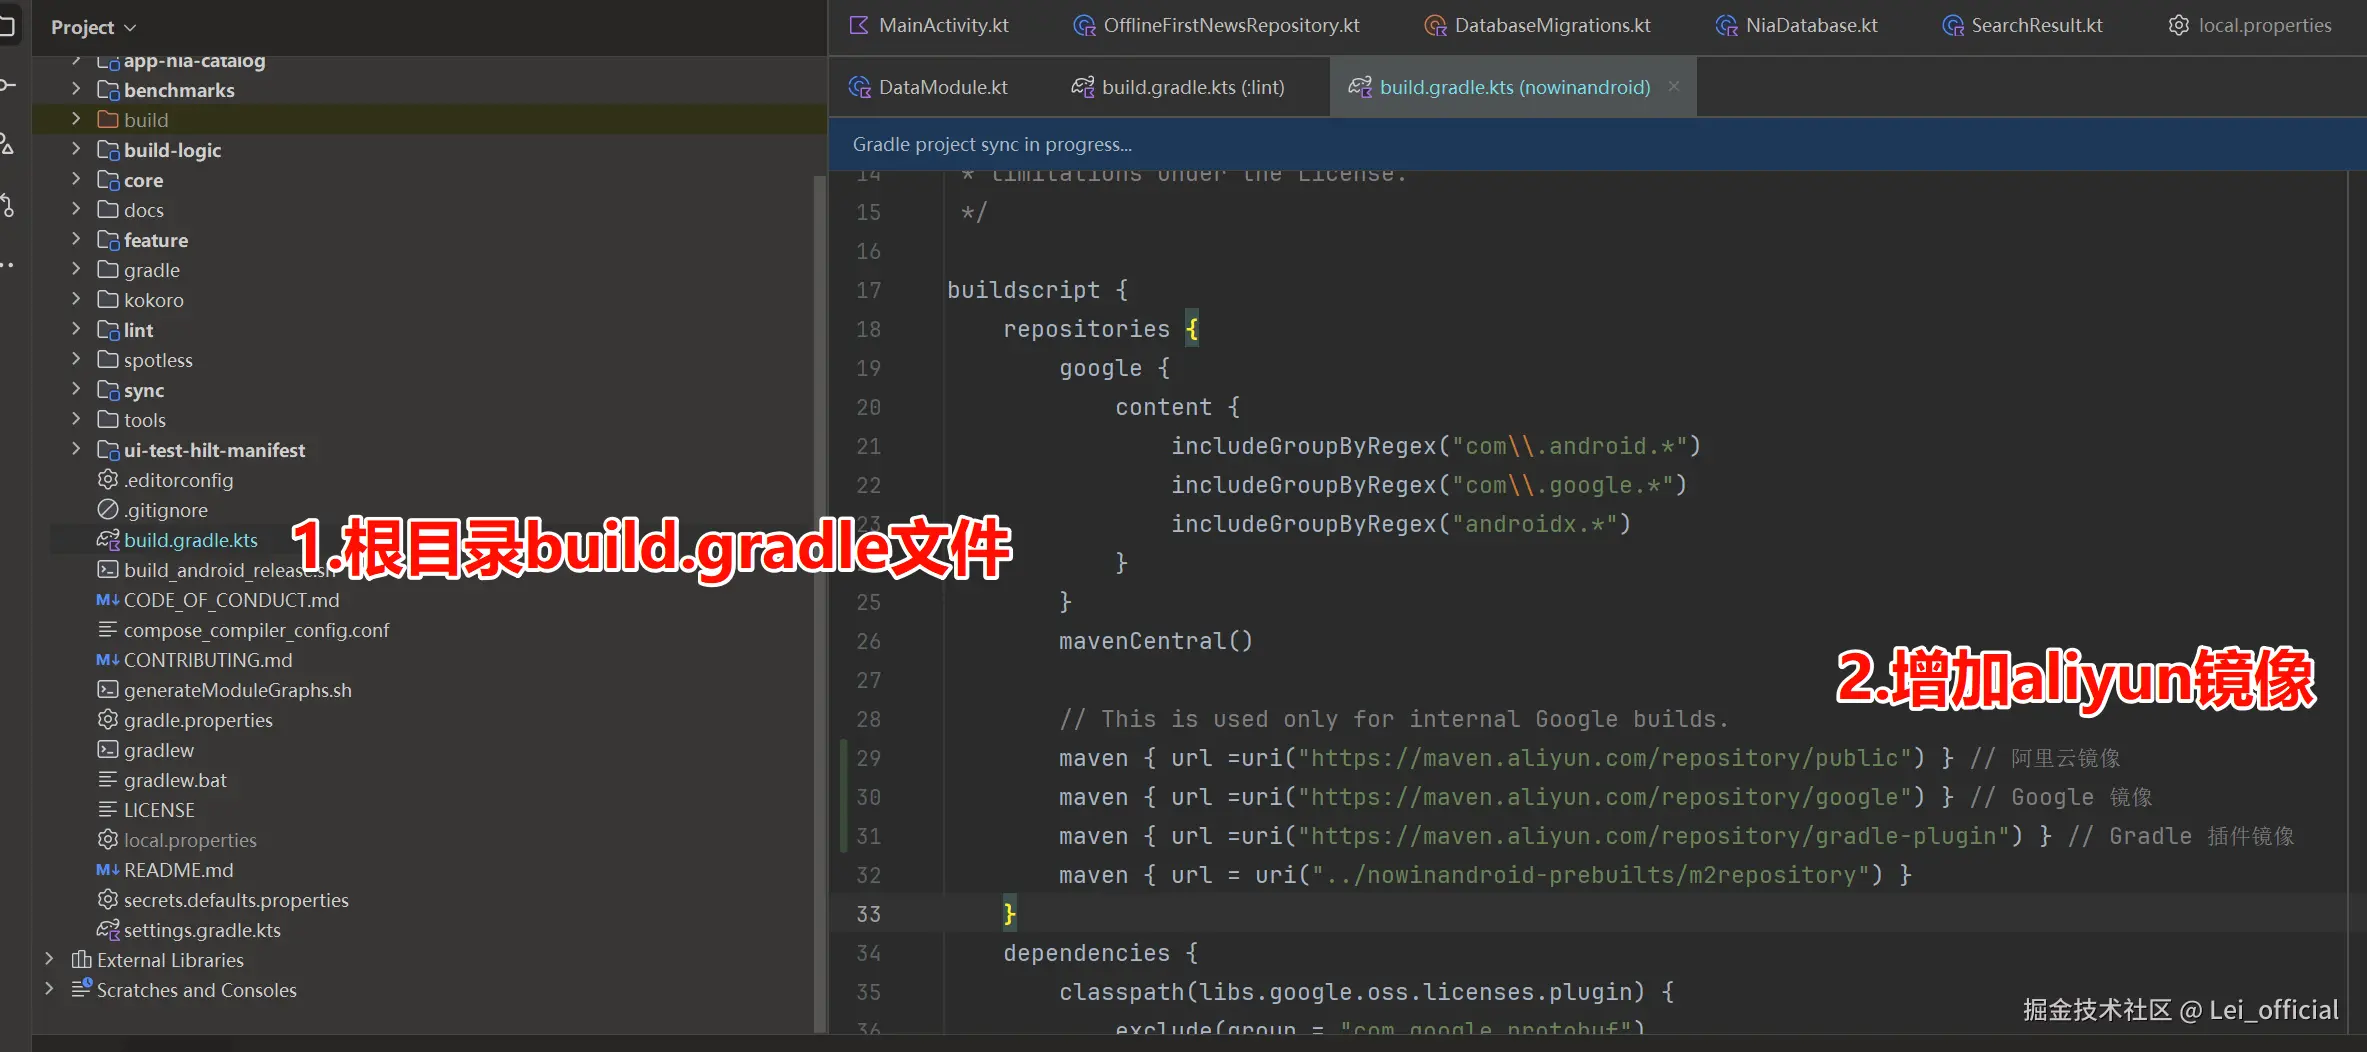The height and width of the screenshot is (1052, 2367).
Task: Open the SearchResult.kt tab
Action: pyautogui.click(x=2022, y=26)
